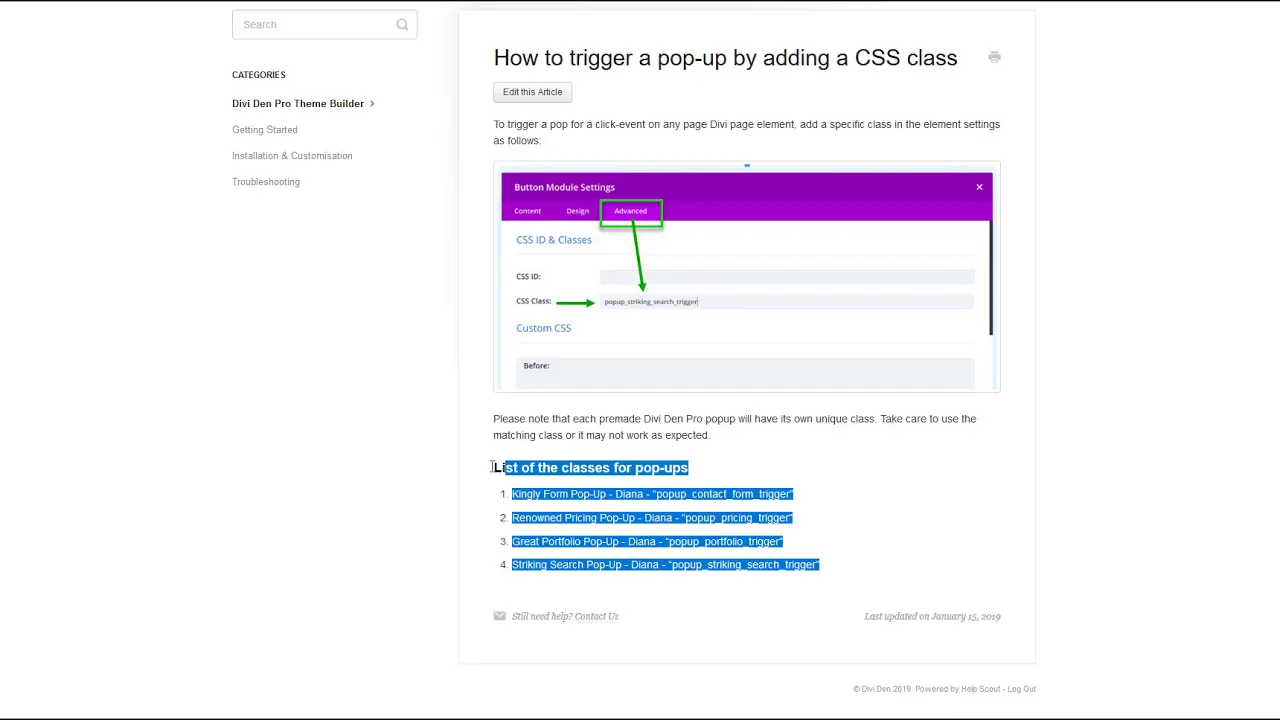
Task: Click the Last updated on January 15, 2019 text
Action: (932, 616)
